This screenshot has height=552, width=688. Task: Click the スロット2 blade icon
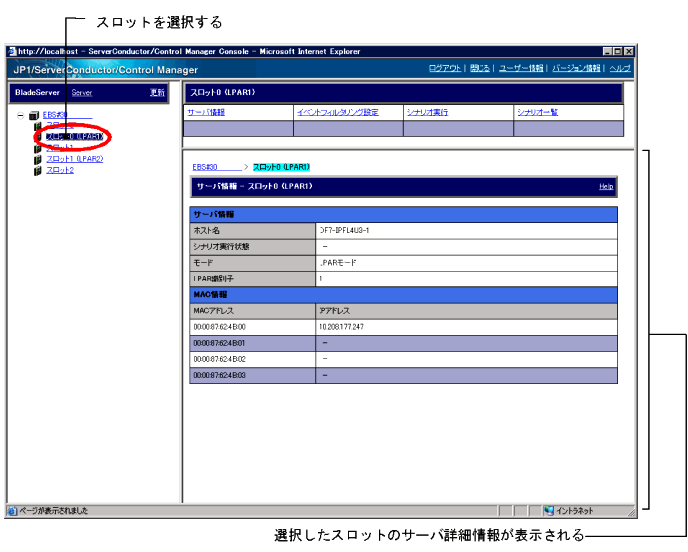(38, 170)
